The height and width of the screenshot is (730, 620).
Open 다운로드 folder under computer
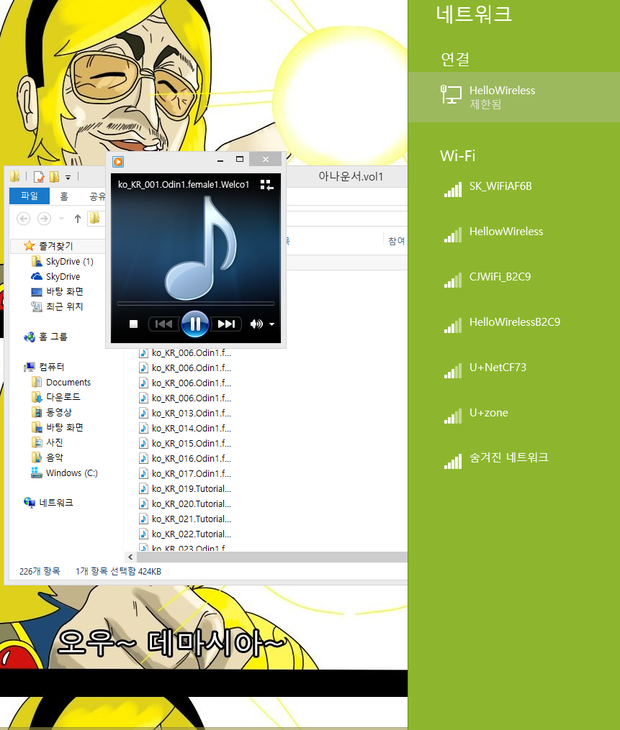point(63,397)
